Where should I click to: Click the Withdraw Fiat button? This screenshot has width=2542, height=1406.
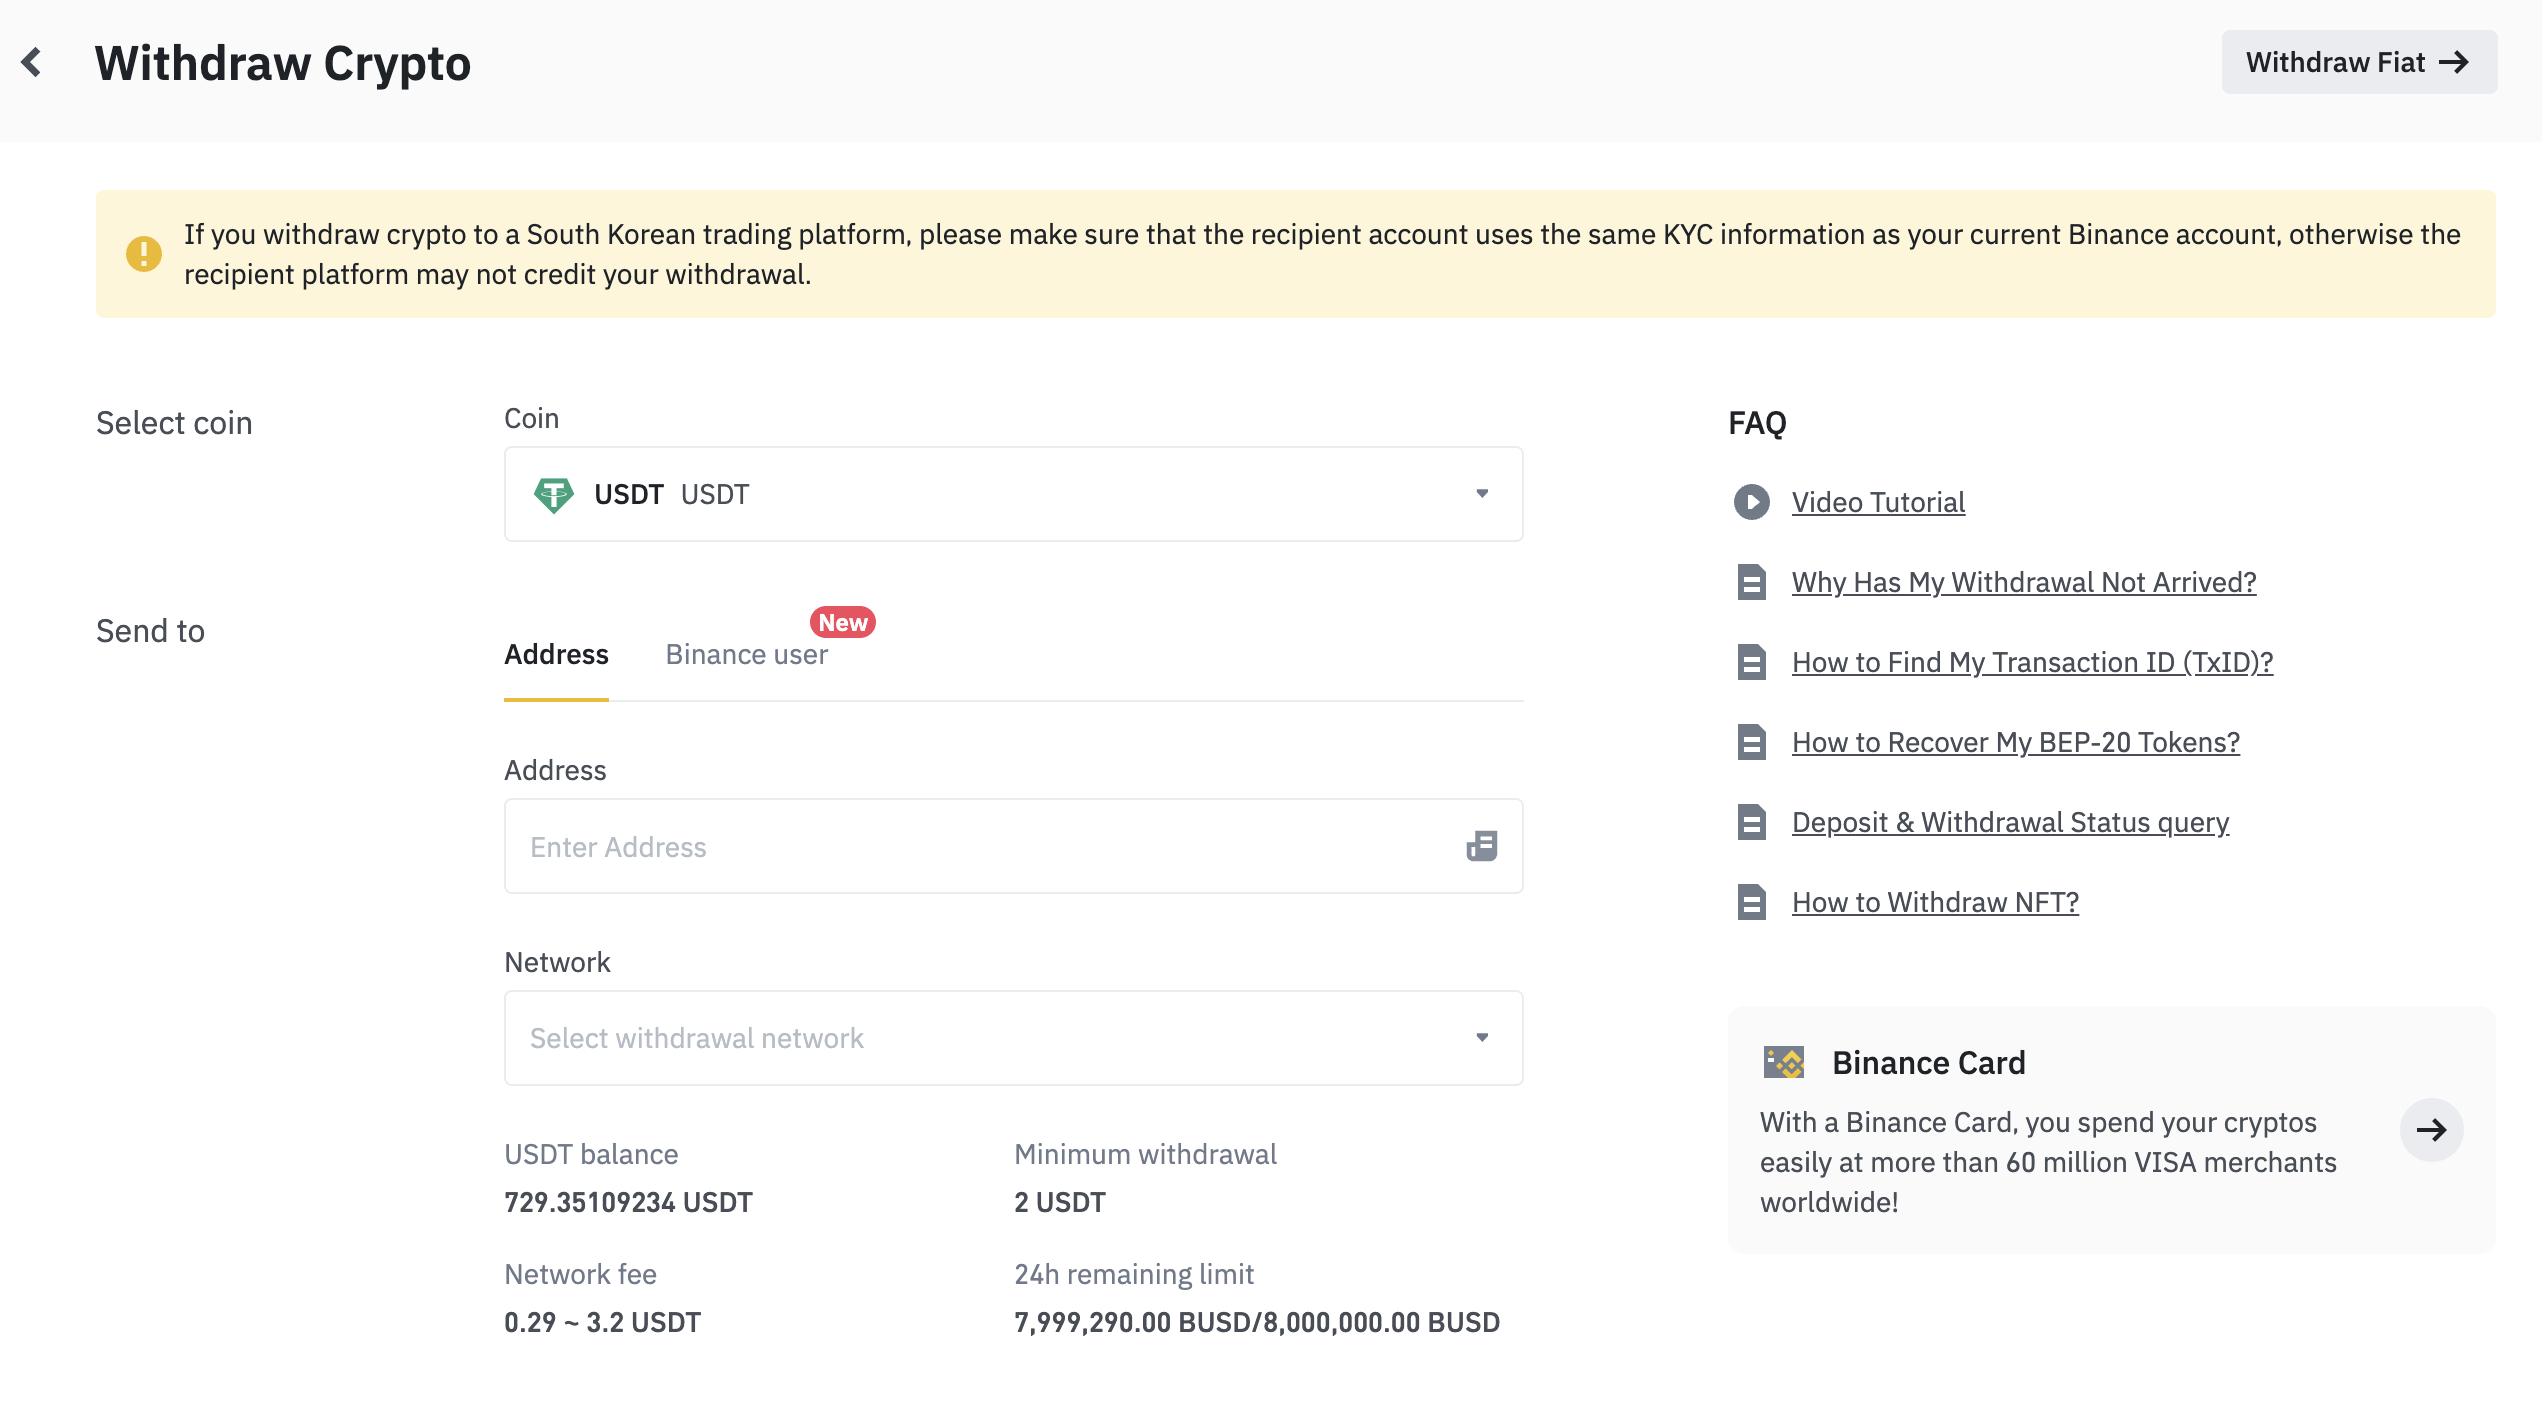(2358, 62)
